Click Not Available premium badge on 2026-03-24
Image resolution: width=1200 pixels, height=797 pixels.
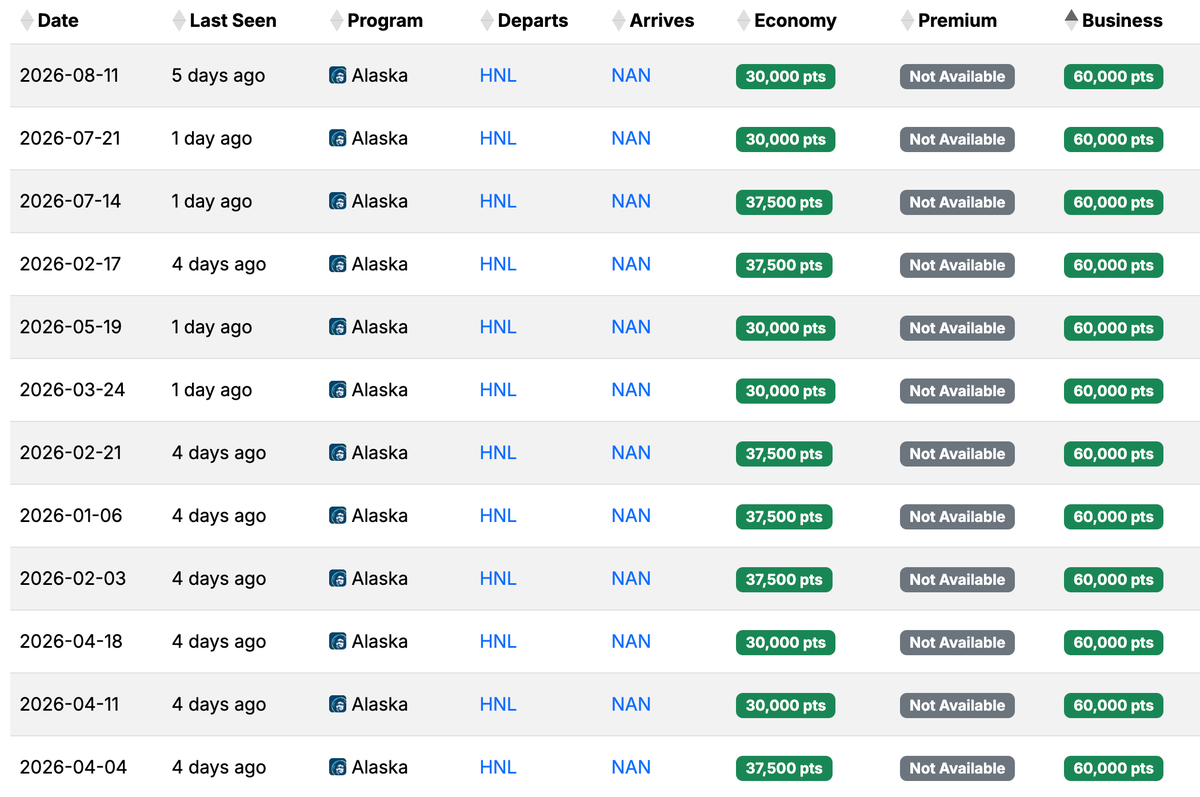coord(957,392)
